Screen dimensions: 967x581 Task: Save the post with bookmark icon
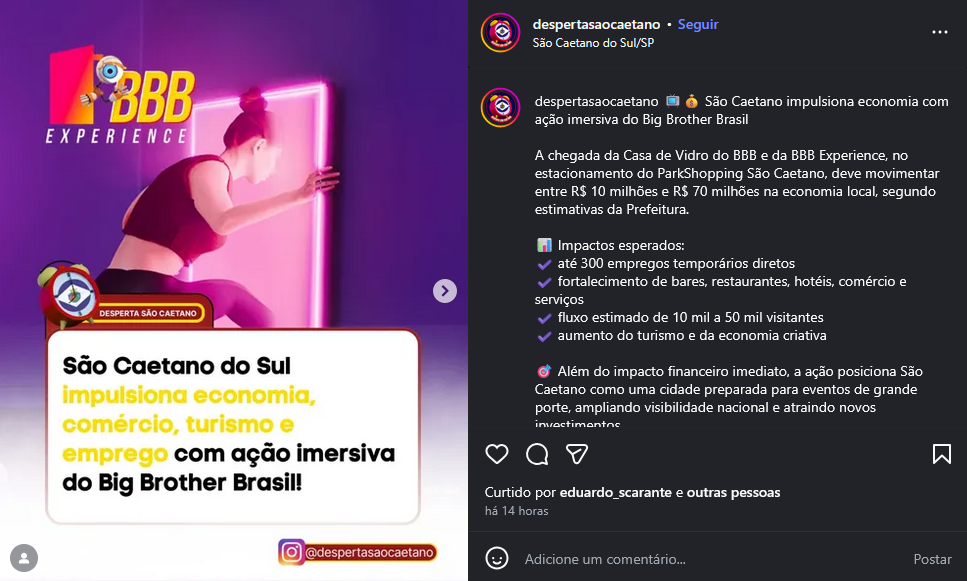pyautogui.click(x=941, y=455)
